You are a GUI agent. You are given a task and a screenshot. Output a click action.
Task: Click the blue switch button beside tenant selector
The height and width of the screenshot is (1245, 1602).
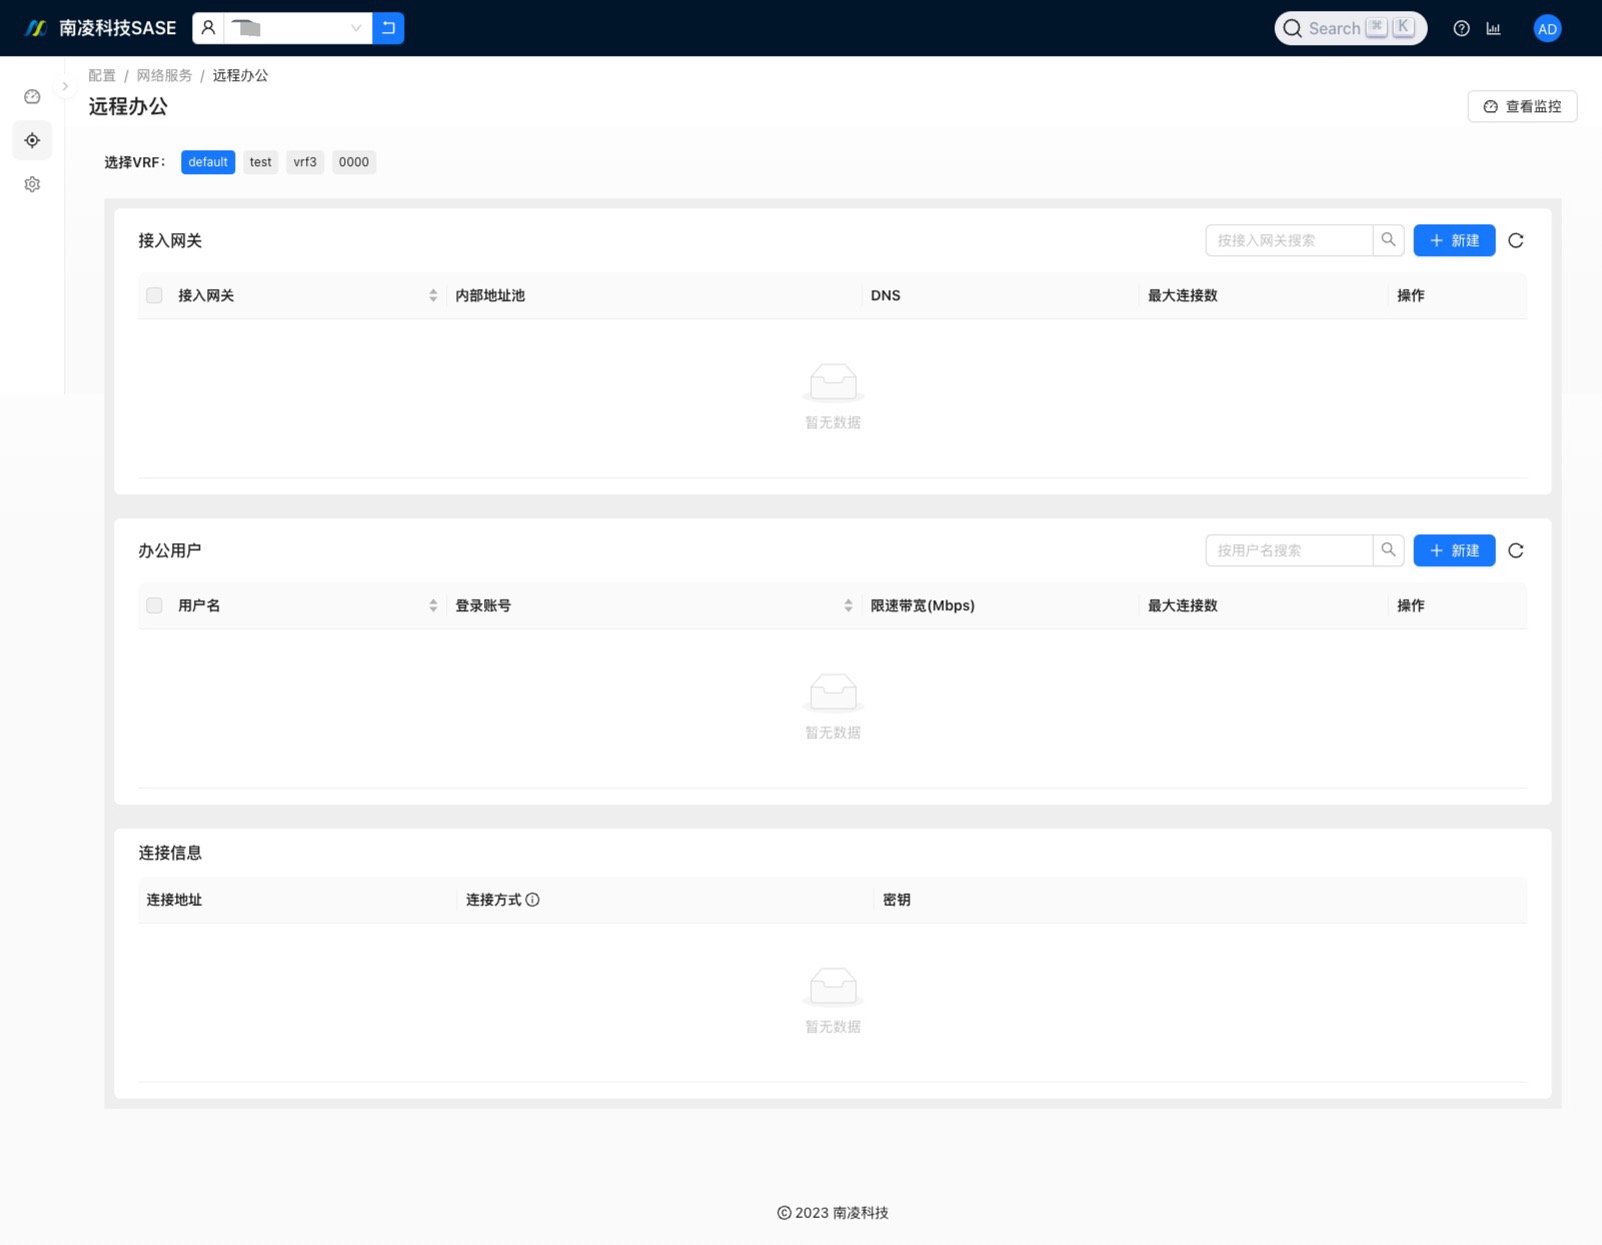388,28
